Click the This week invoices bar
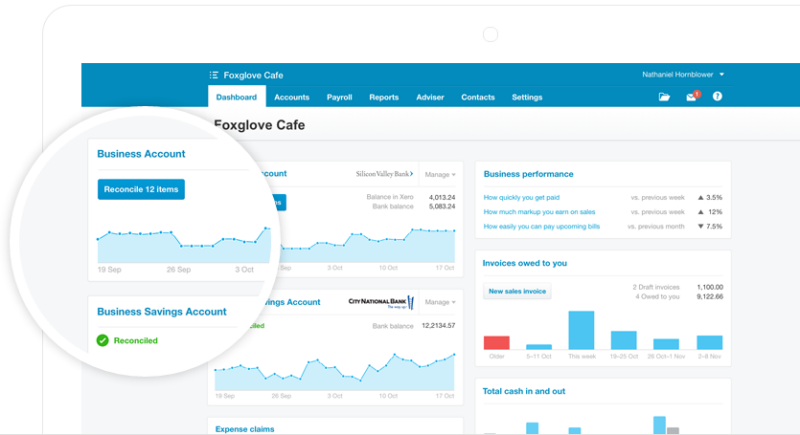Viewport: 800px width, 435px height. [x=581, y=330]
